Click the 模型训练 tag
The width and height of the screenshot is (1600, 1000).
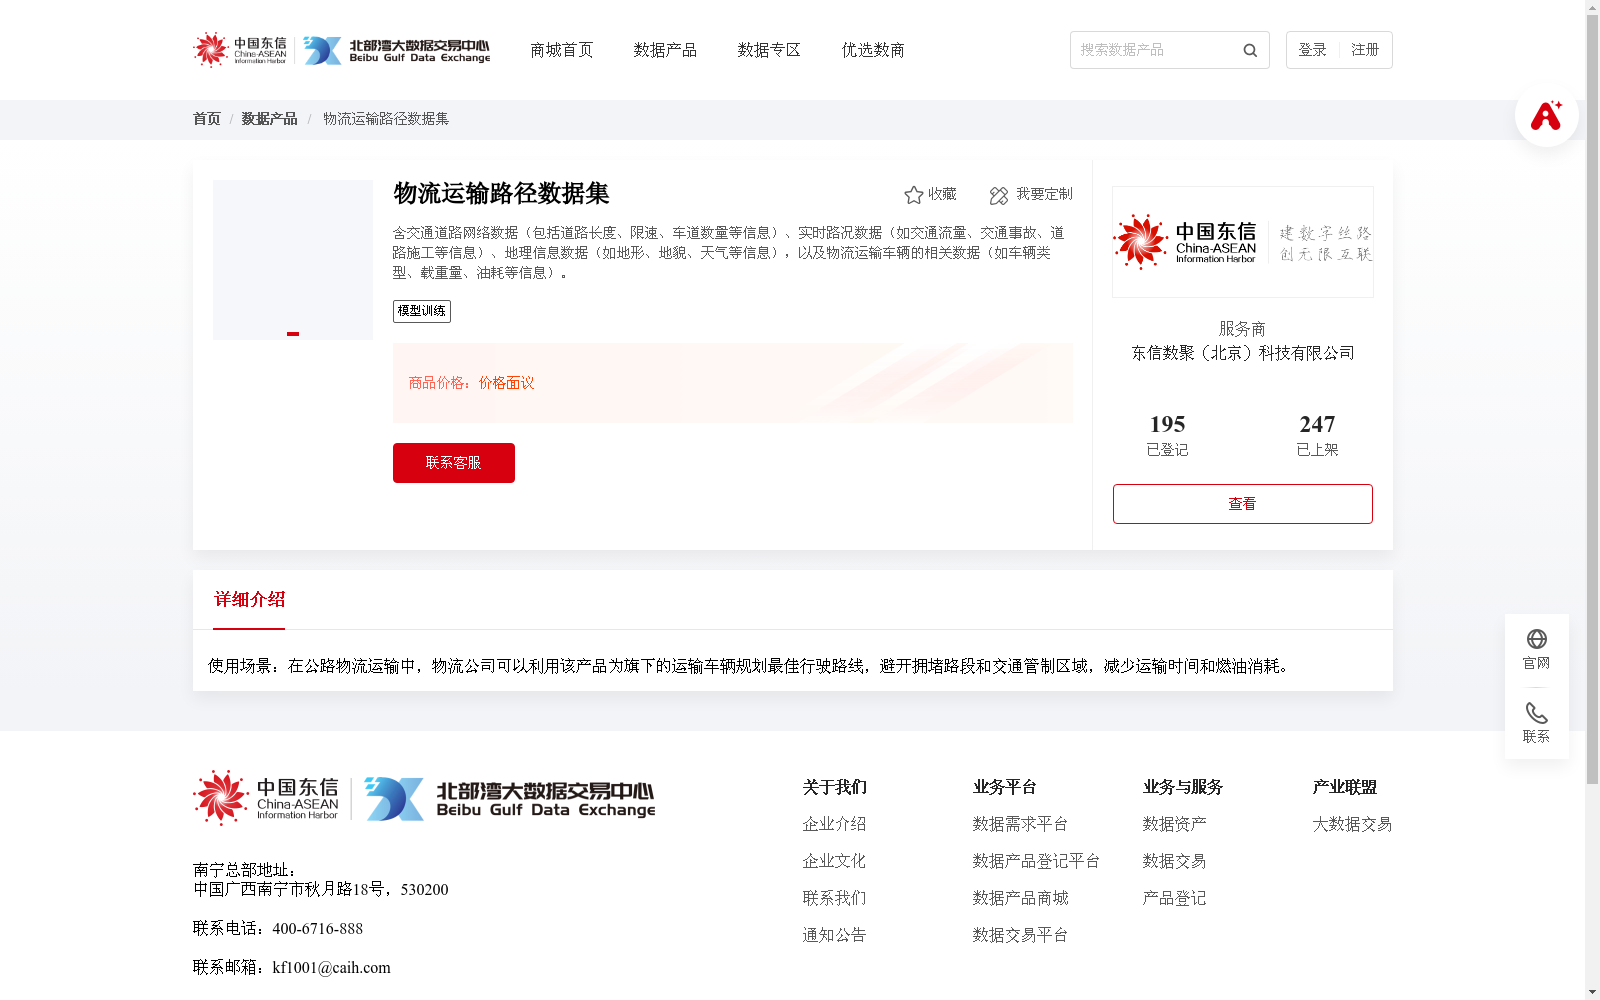pos(422,311)
